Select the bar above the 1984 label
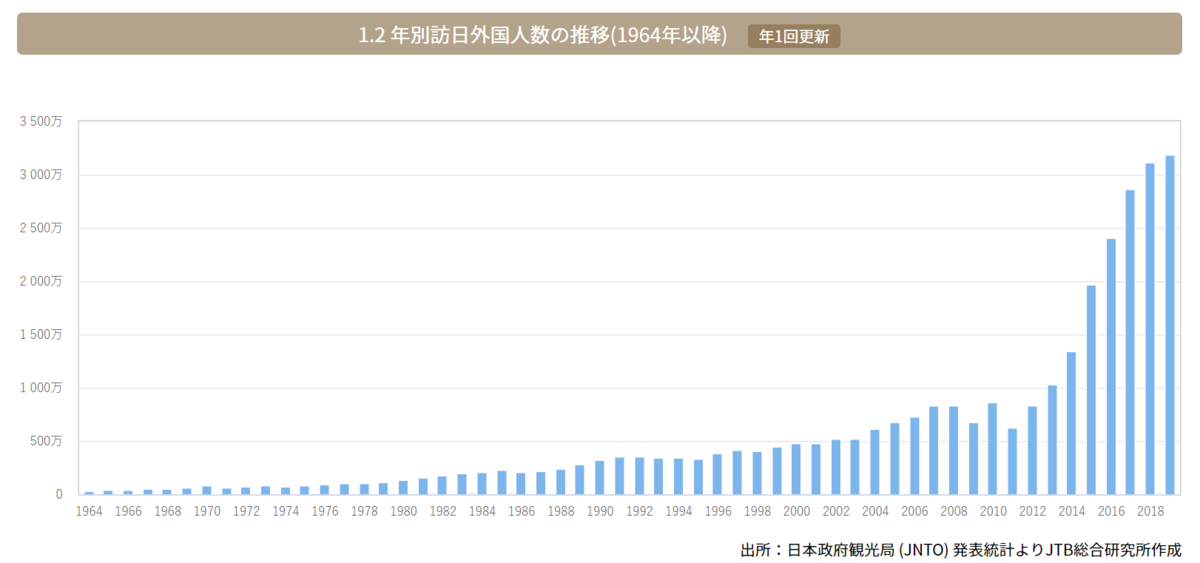The image size is (1200, 563). (482, 483)
